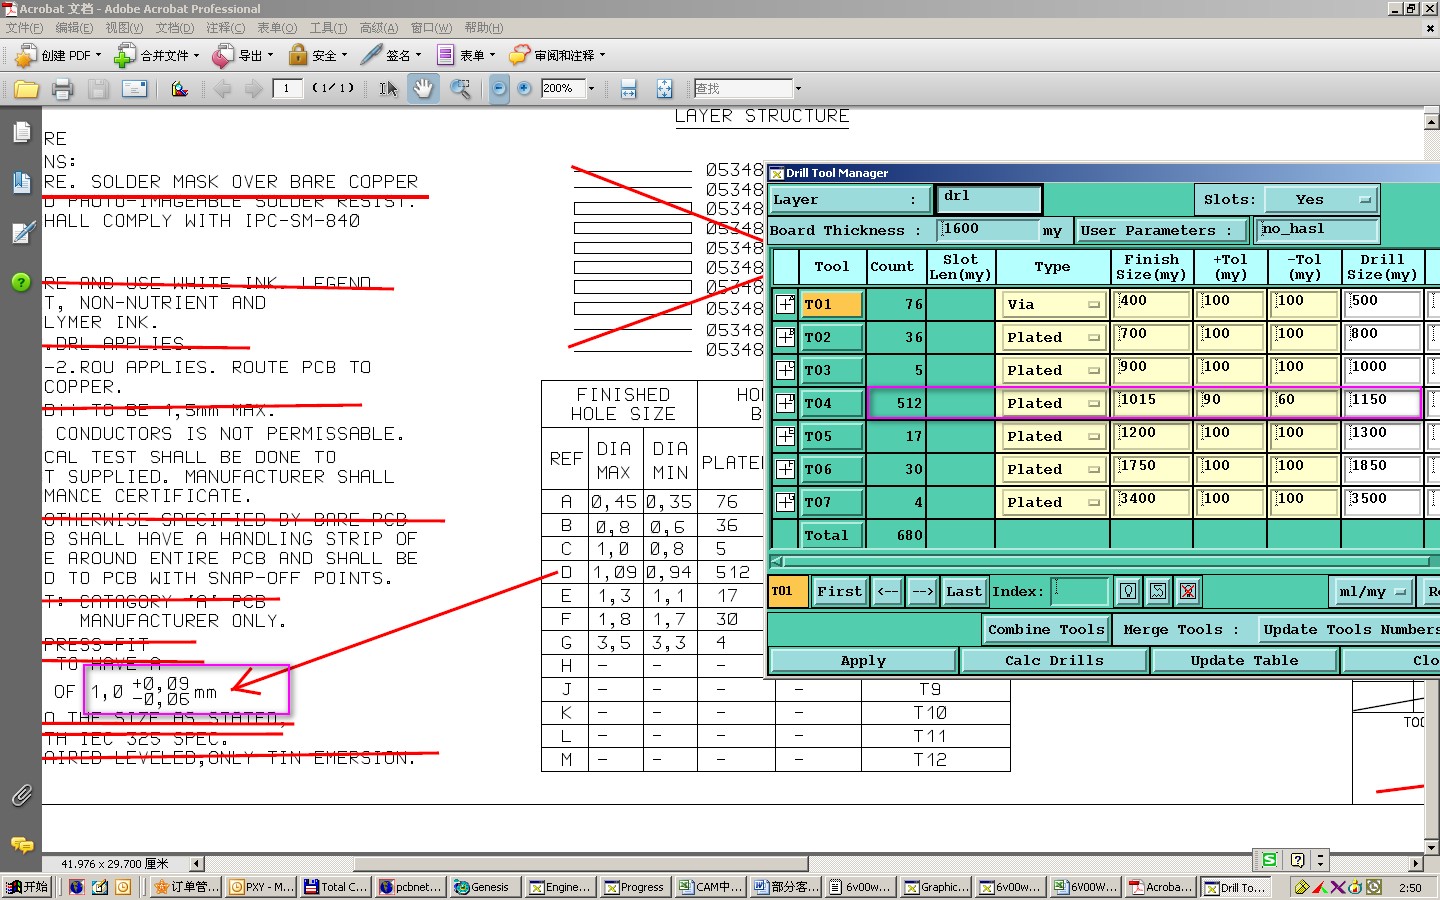Click the Apply button
The image size is (1440, 900).
coord(863,661)
